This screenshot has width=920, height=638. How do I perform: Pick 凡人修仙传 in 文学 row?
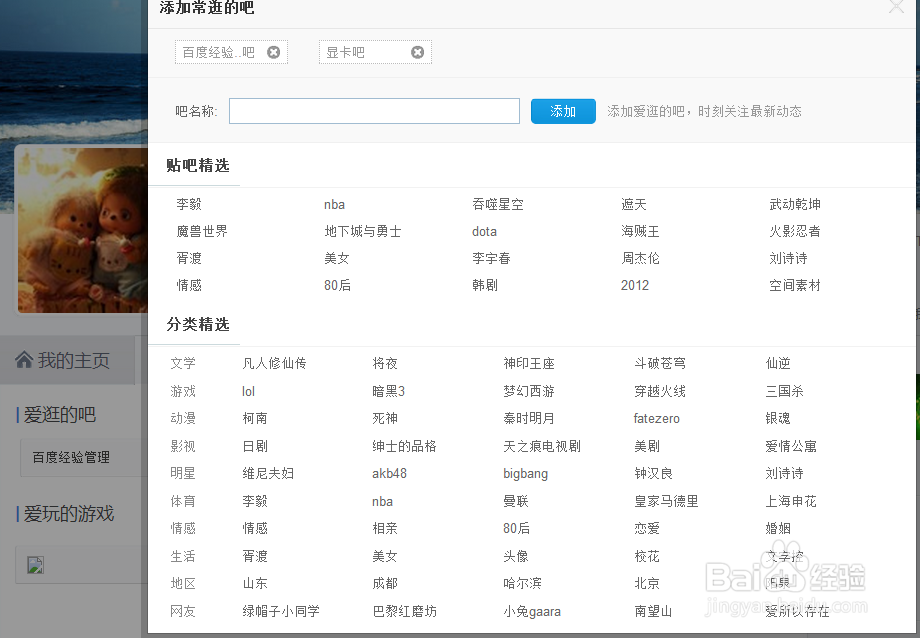(274, 363)
